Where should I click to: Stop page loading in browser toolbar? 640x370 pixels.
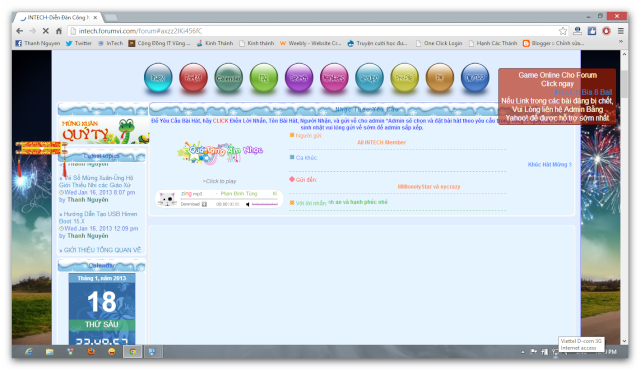46,31
